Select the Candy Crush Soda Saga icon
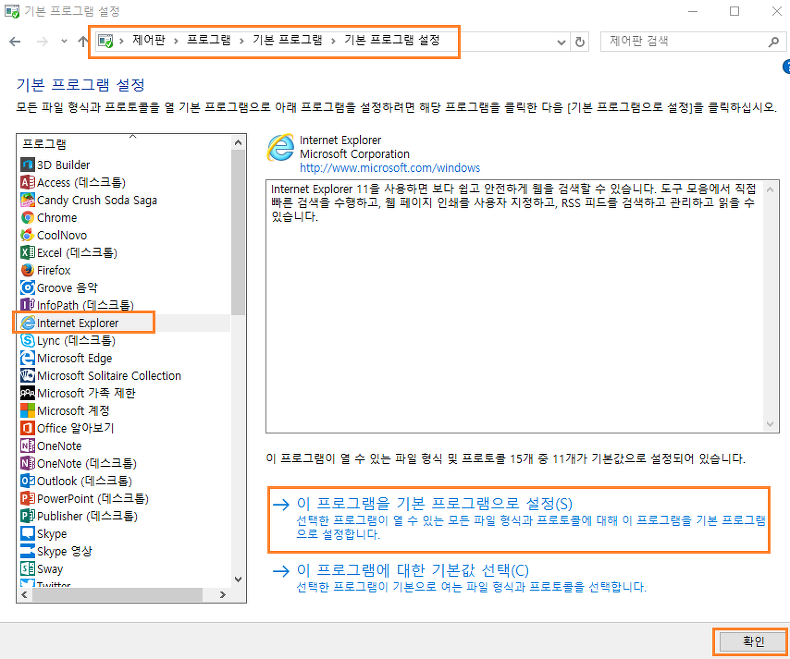The width and height of the screenshot is (790, 659). pyautogui.click(x=27, y=200)
